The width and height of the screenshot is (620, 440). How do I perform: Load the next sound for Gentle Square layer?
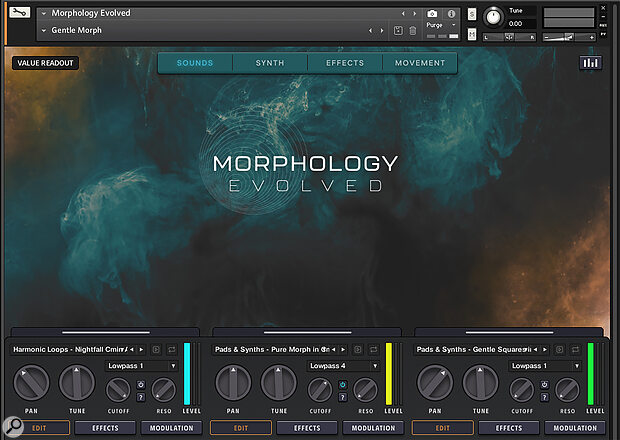tap(544, 349)
